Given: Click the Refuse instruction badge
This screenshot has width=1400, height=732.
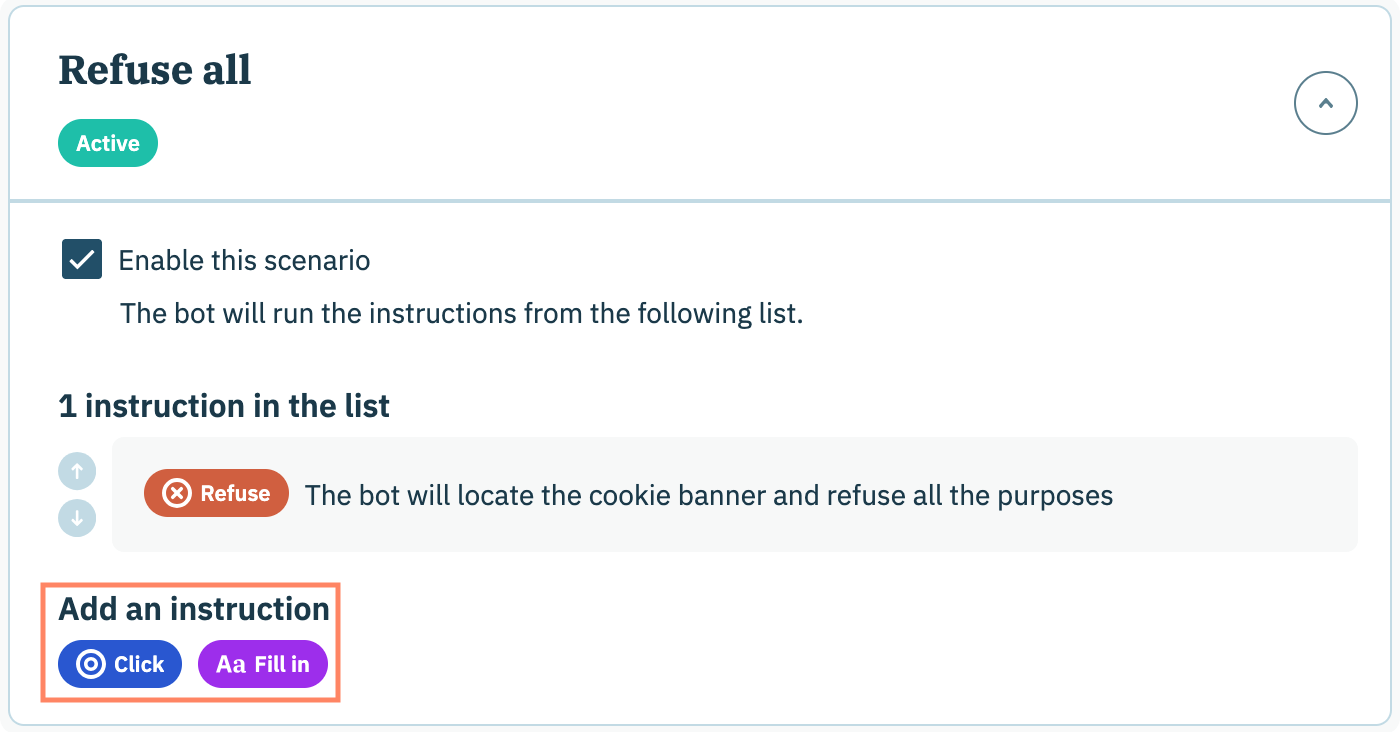Looking at the screenshot, I should click(216, 494).
